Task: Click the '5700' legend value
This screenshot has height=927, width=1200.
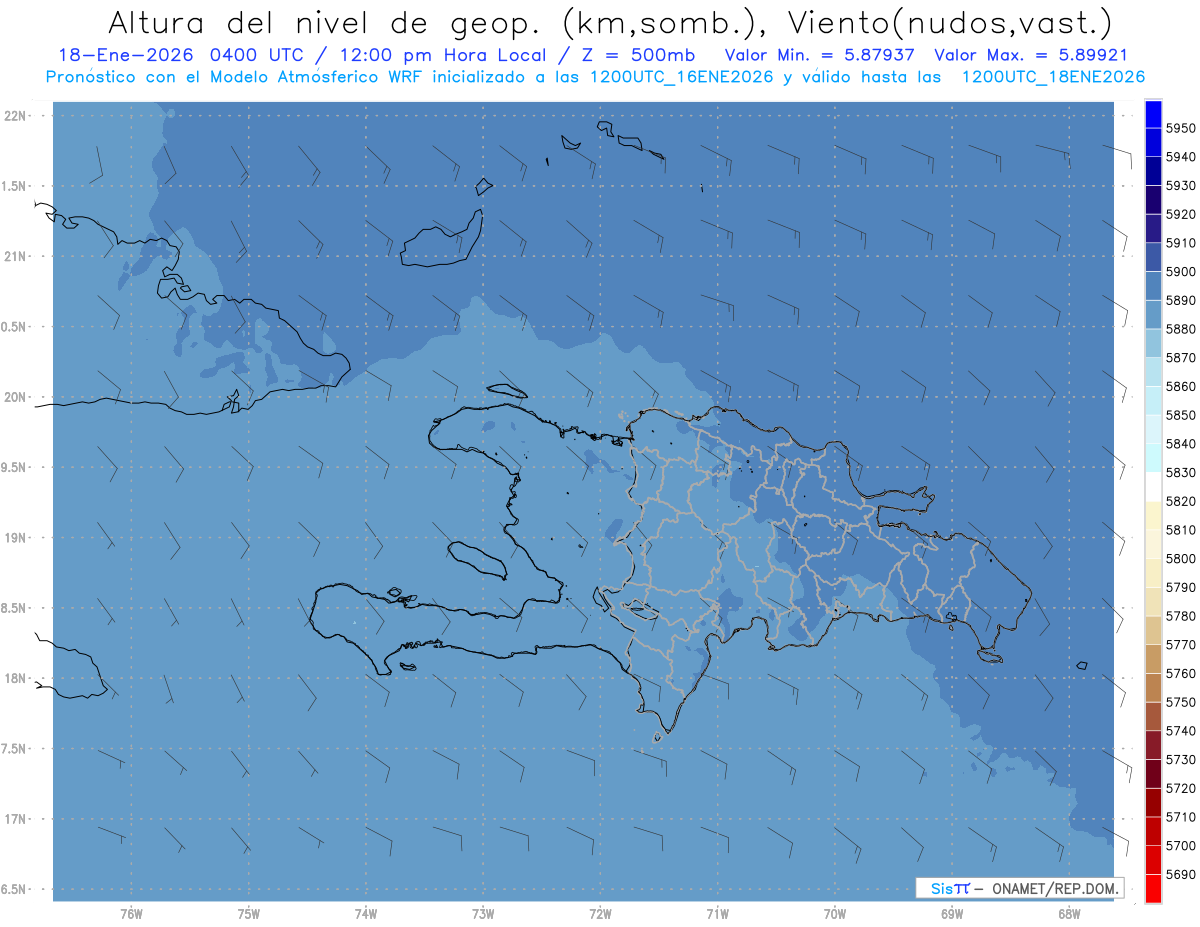Action: coord(1181,846)
